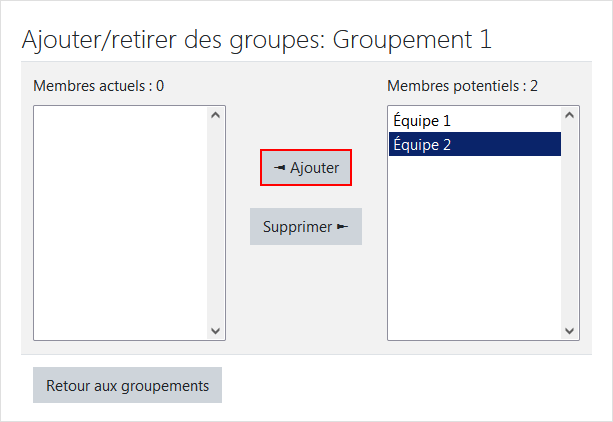Click the right arrow icon on Supprimer
This screenshot has width=613, height=422.
(343, 227)
